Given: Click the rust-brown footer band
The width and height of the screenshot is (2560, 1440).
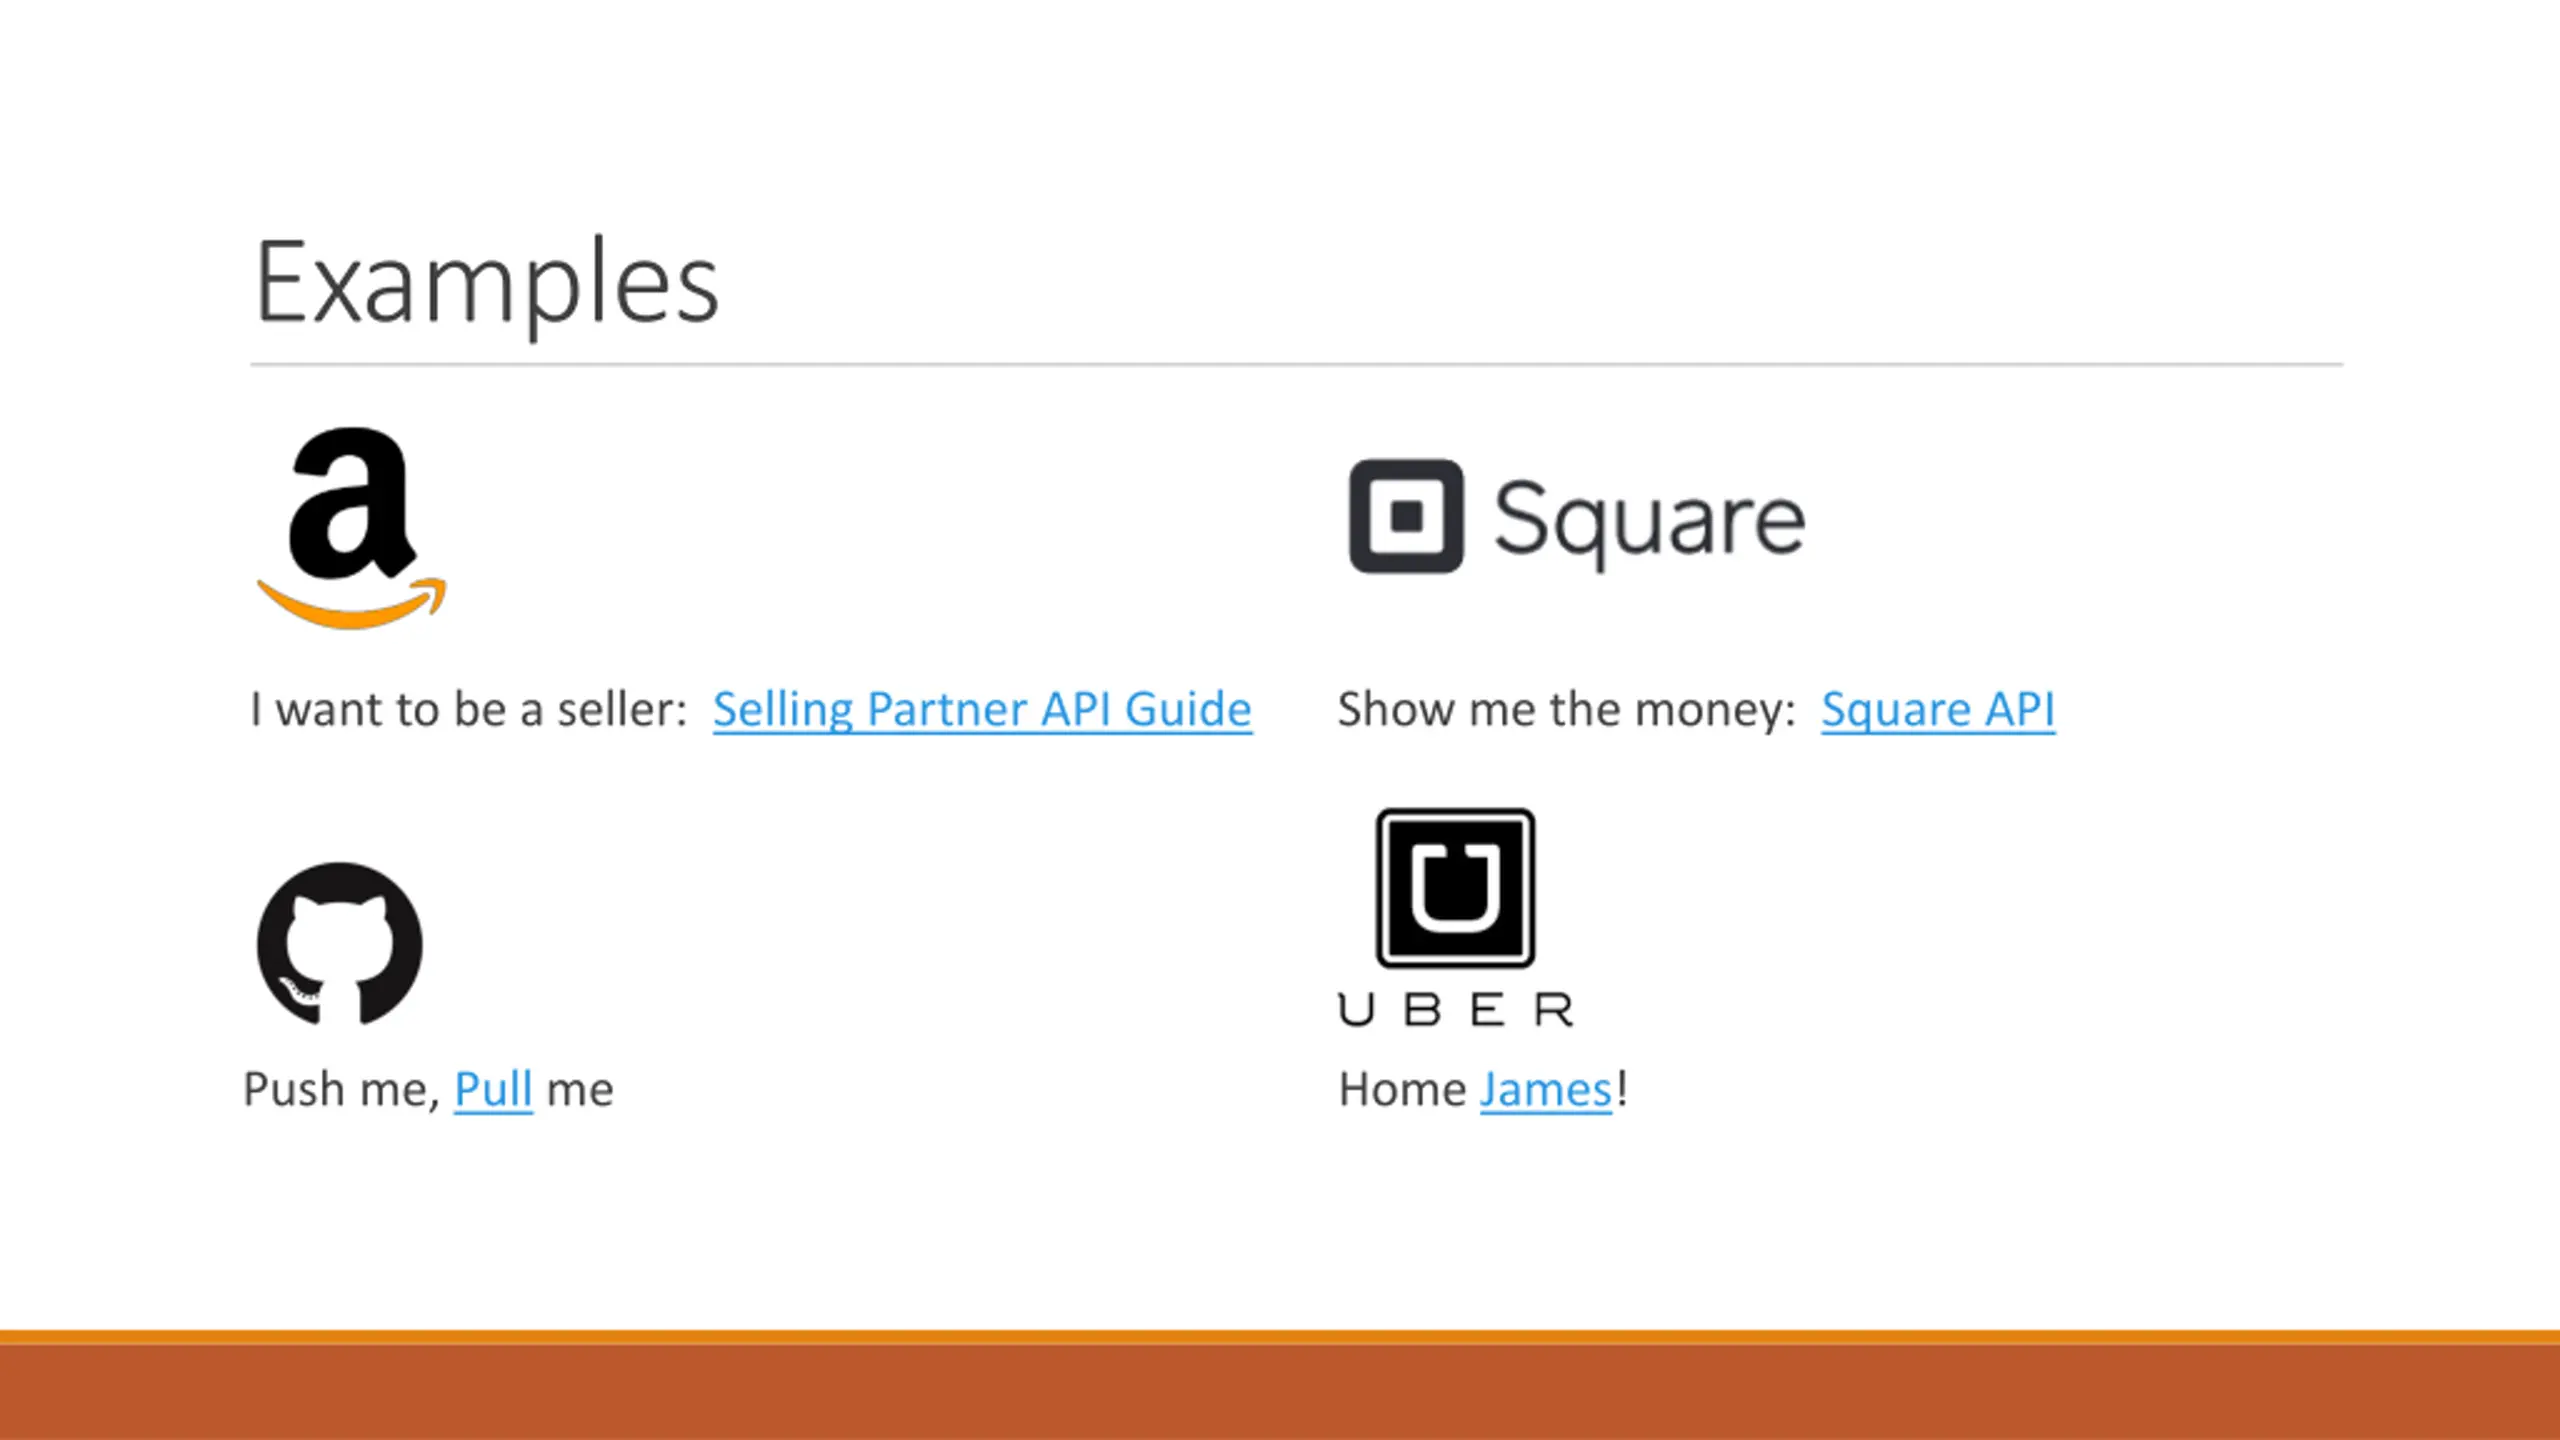Looking at the screenshot, I should (1280, 1392).
